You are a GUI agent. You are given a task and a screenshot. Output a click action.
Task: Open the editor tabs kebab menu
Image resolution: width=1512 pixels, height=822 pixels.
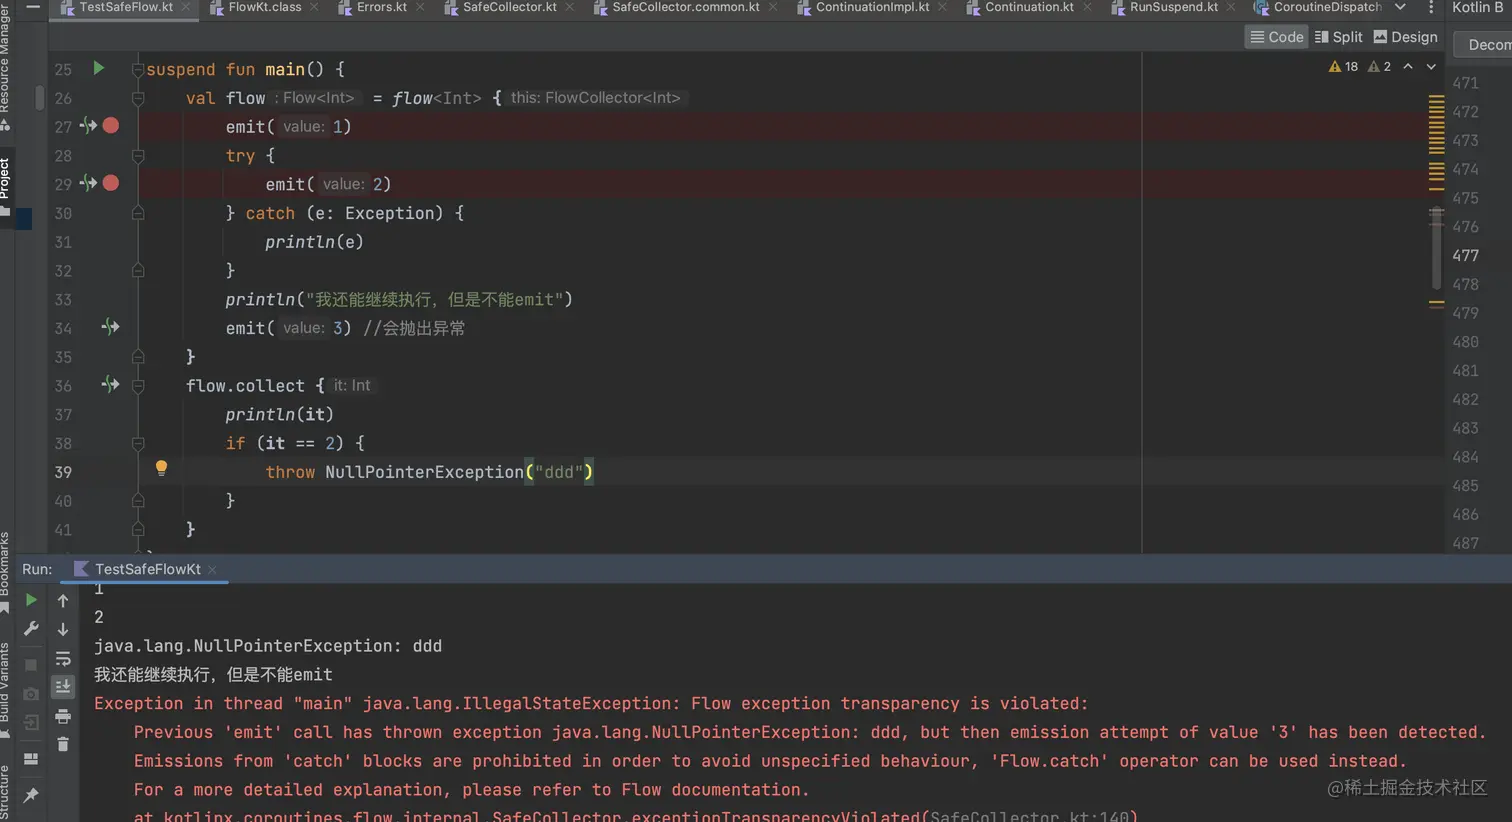click(1431, 7)
